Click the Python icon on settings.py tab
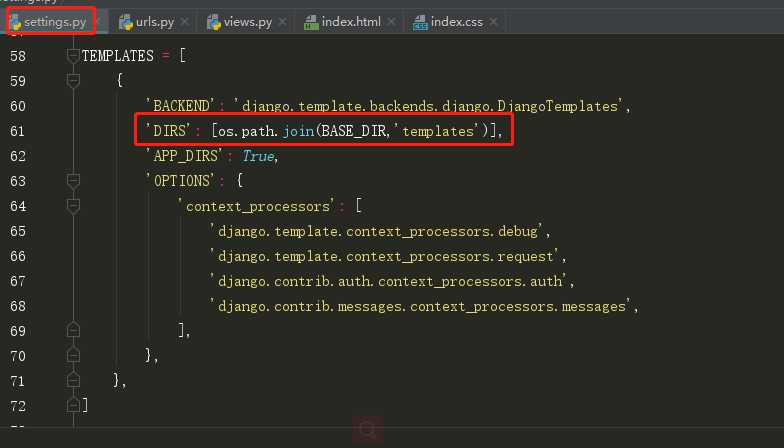This screenshot has height=448, width=784. [15, 22]
